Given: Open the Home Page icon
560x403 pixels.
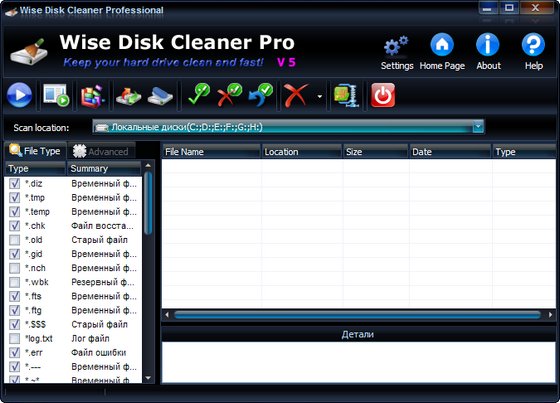Looking at the screenshot, I should tap(442, 45).
